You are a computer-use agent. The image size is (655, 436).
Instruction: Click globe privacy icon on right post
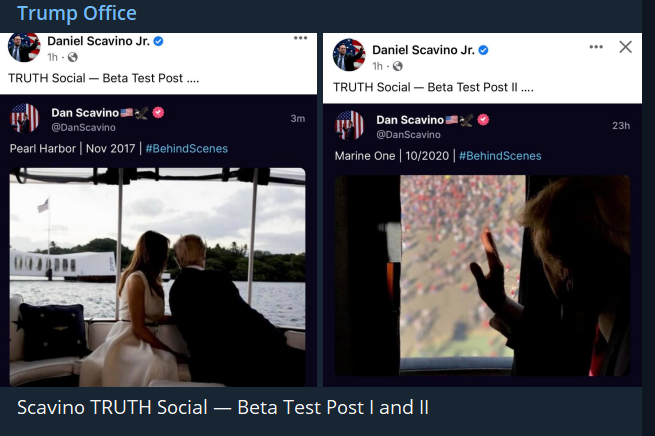397,66
